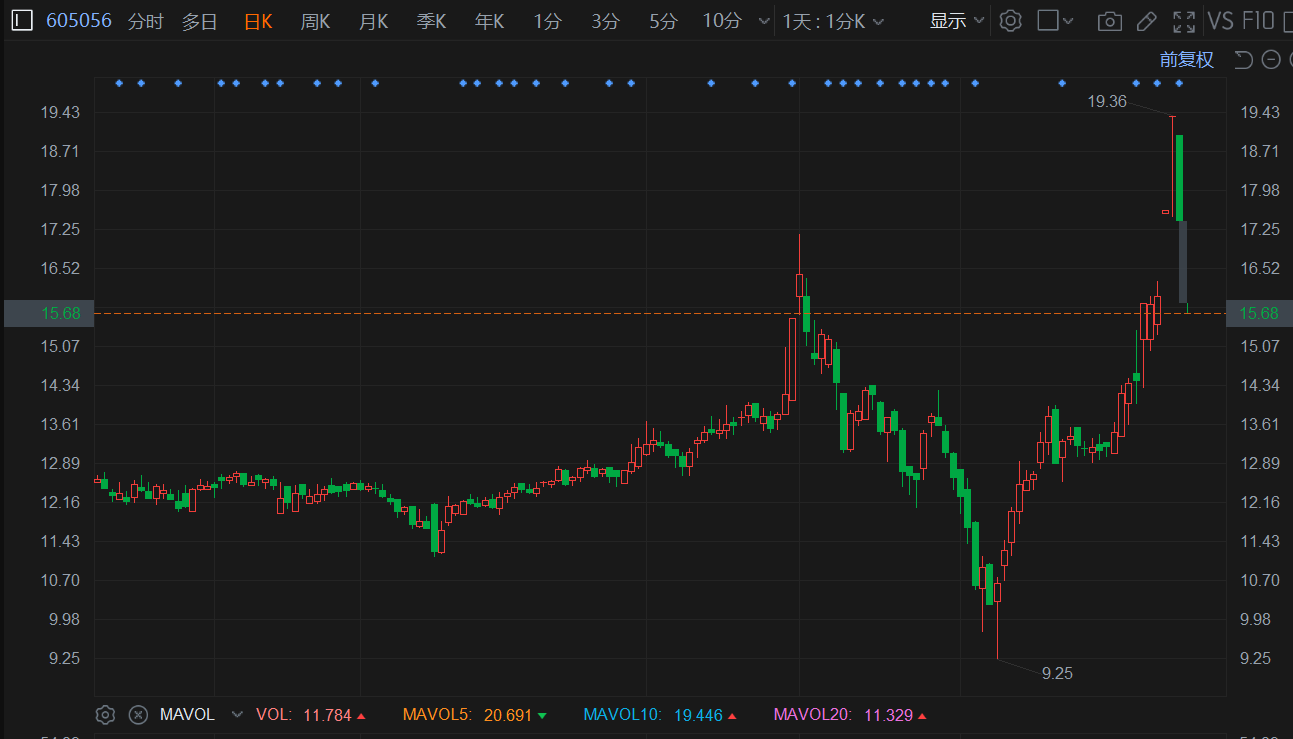Switch to 周K weekly chart tab
Image resolution: width=1293 pixels, height=739 pixels.
click(315, 21)
